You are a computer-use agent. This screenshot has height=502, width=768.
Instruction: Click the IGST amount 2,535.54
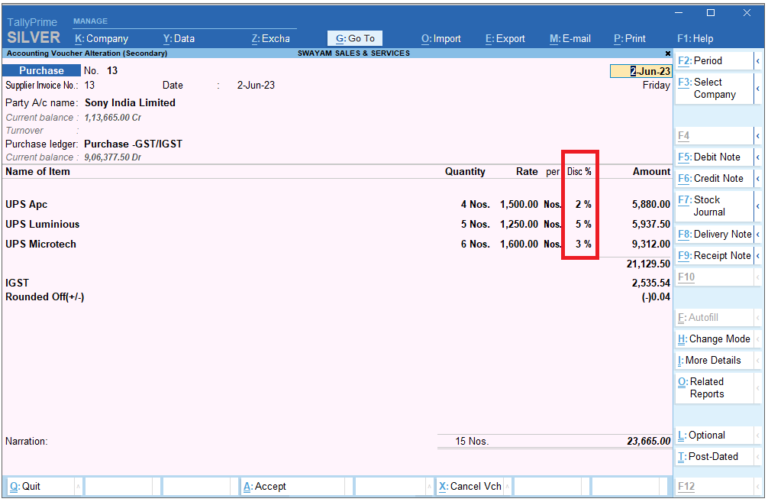(x=650, y=283)
